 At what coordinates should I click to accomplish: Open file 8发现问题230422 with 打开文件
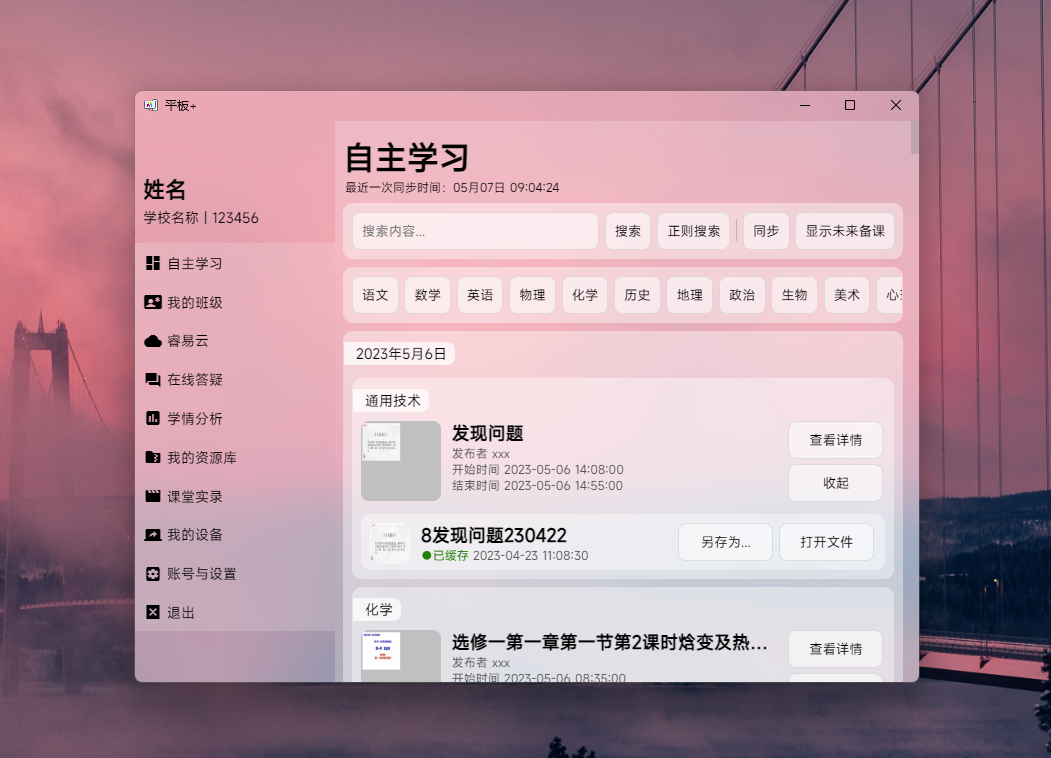coord(826,541)
